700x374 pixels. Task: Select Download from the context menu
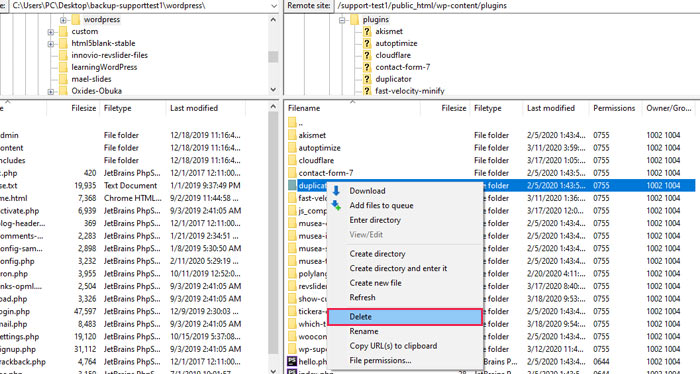(x=405, y=191)
